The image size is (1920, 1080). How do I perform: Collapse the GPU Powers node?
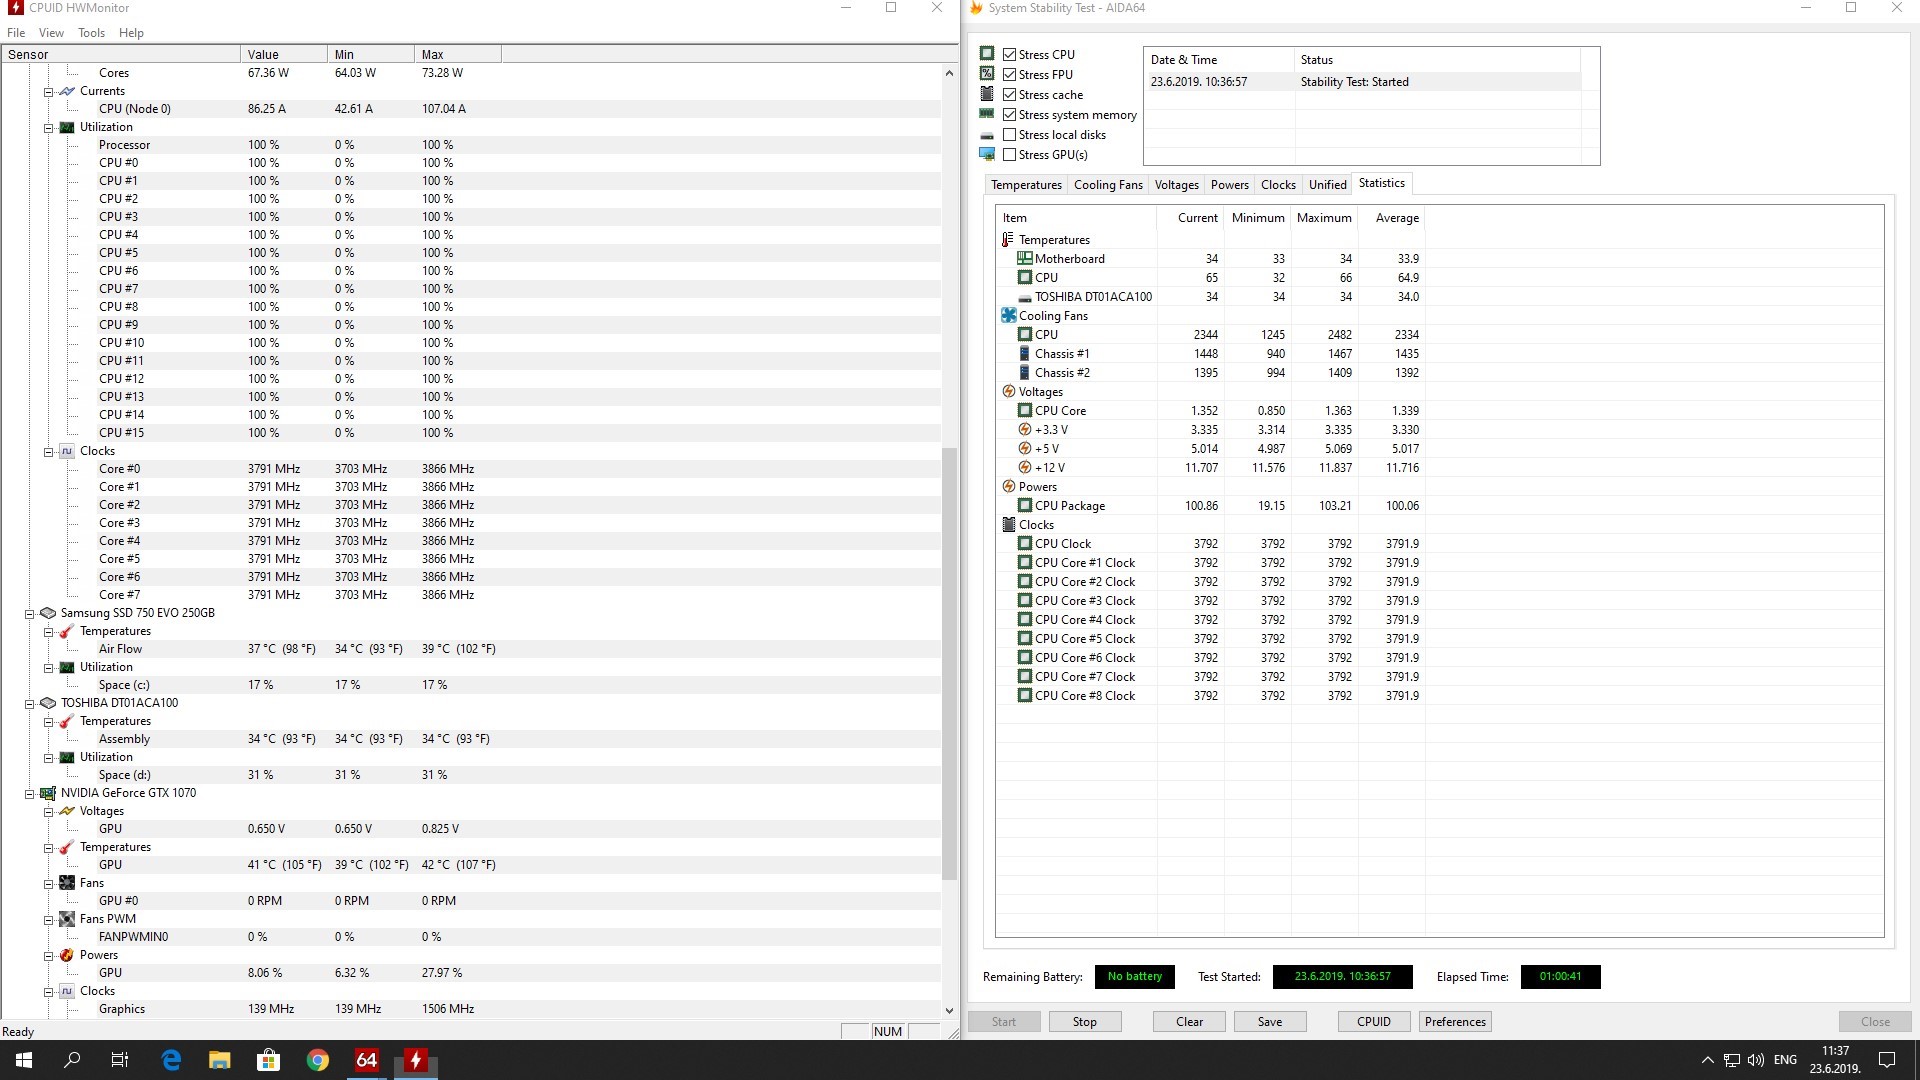(x=48, y=955)
